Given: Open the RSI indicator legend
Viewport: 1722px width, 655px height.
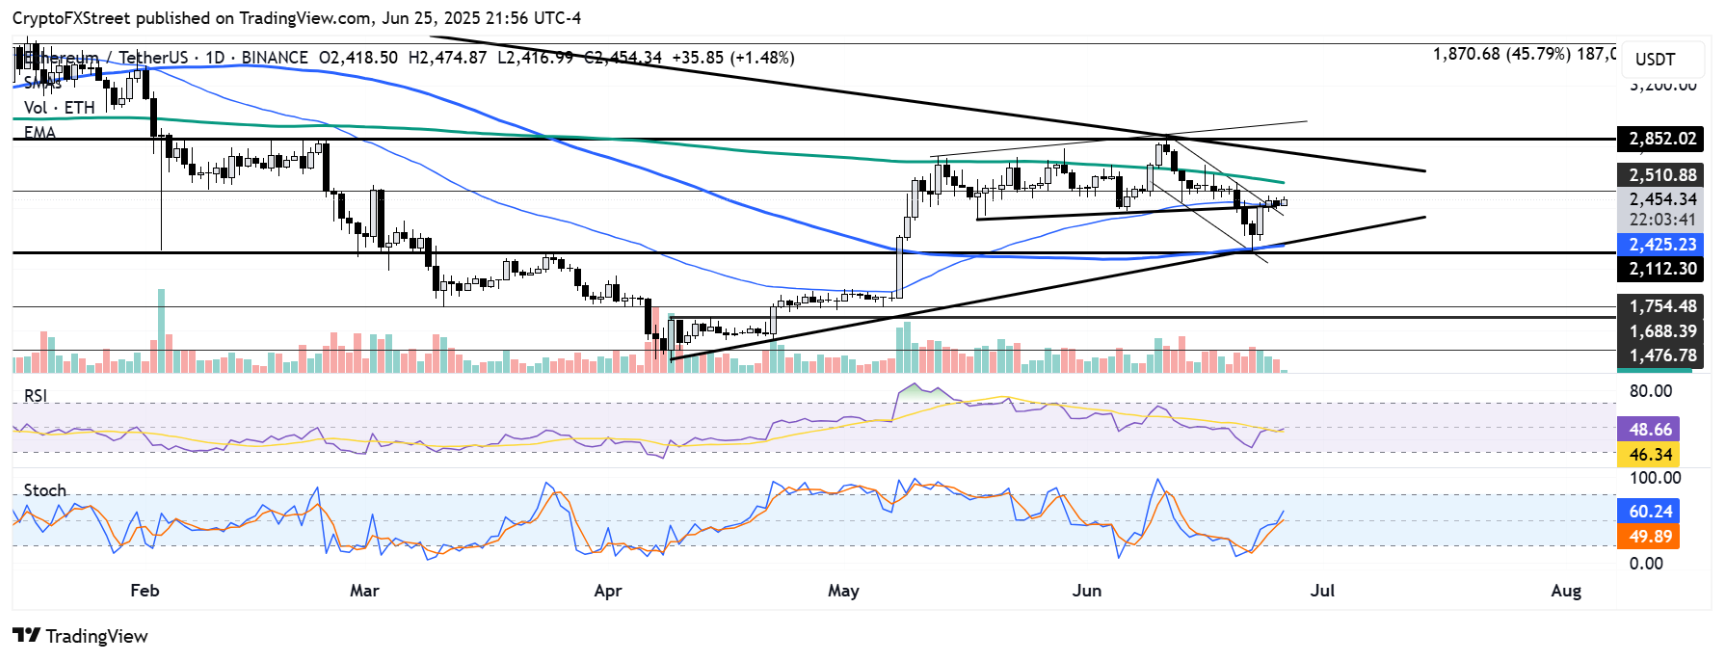Looking at the screenshot, I should (36, 396).
